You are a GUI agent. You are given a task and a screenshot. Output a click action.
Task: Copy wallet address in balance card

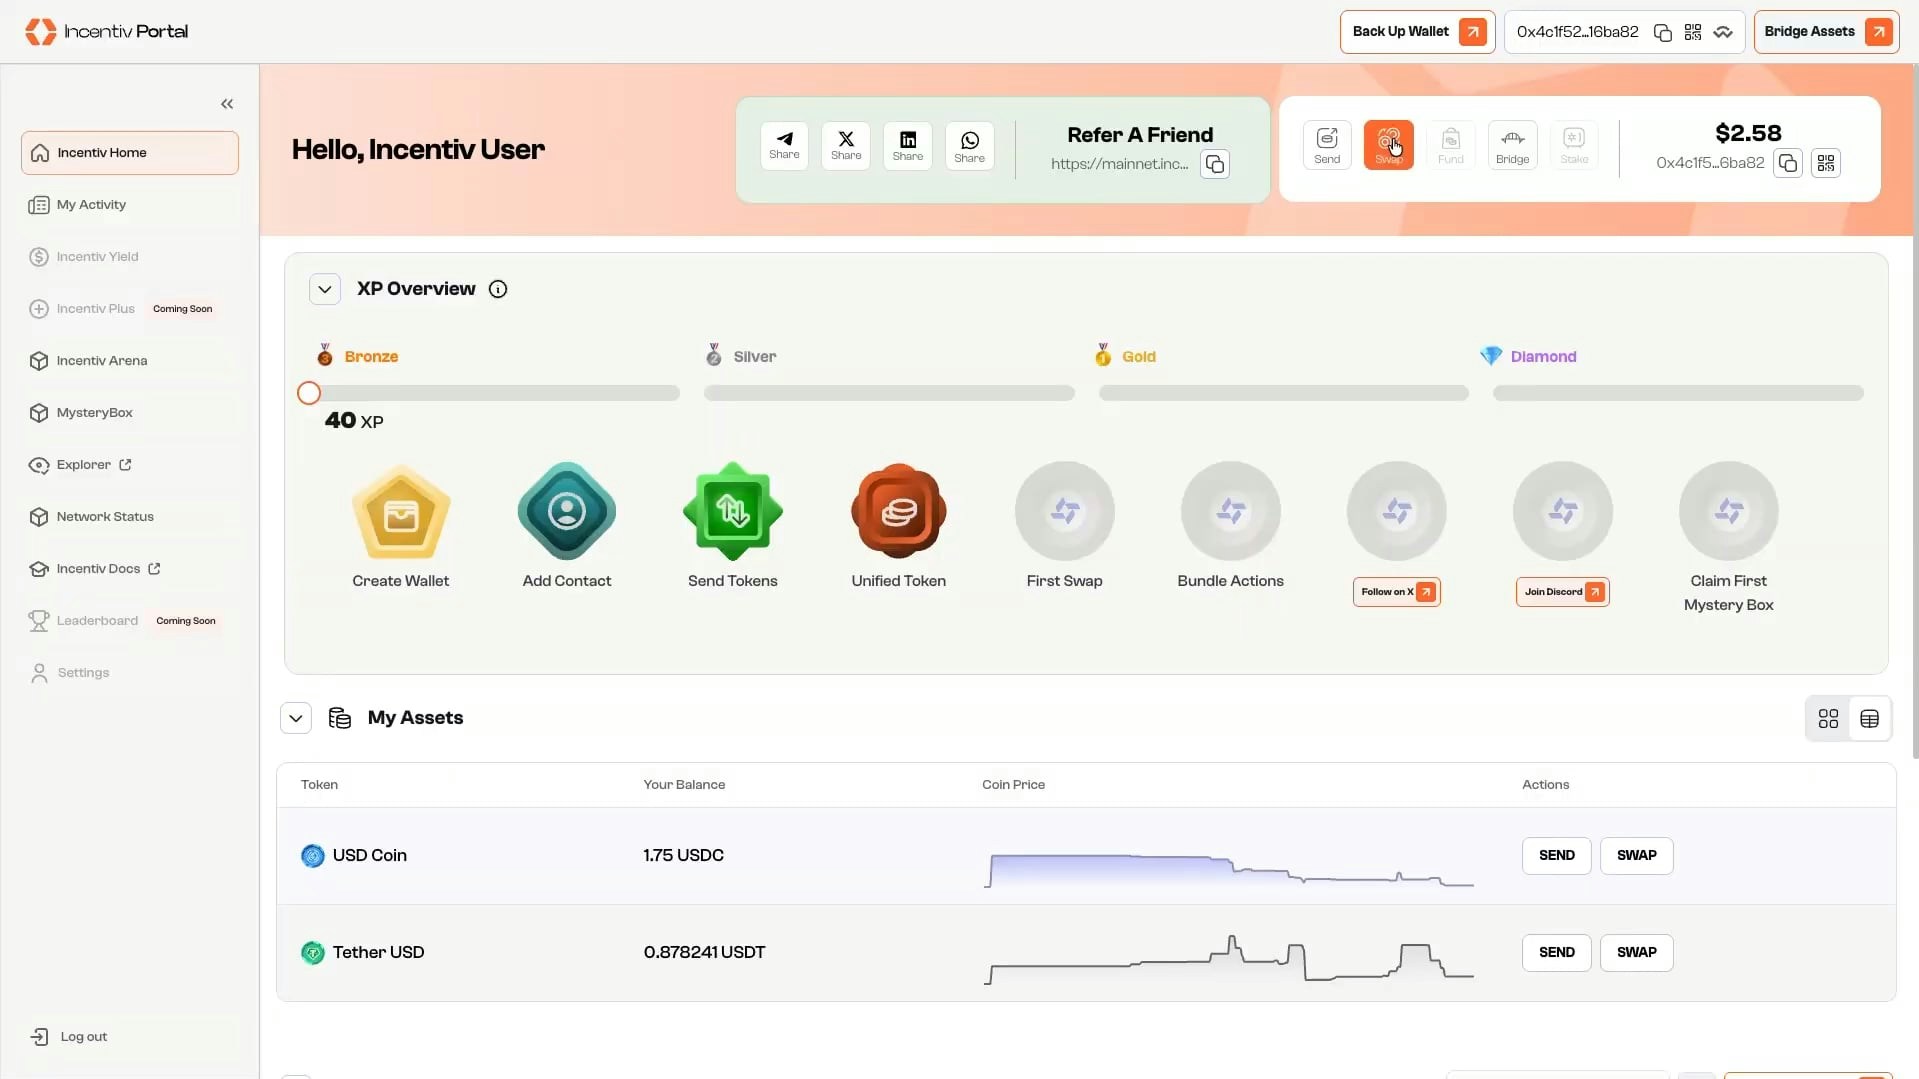(x=1788, y=163)
